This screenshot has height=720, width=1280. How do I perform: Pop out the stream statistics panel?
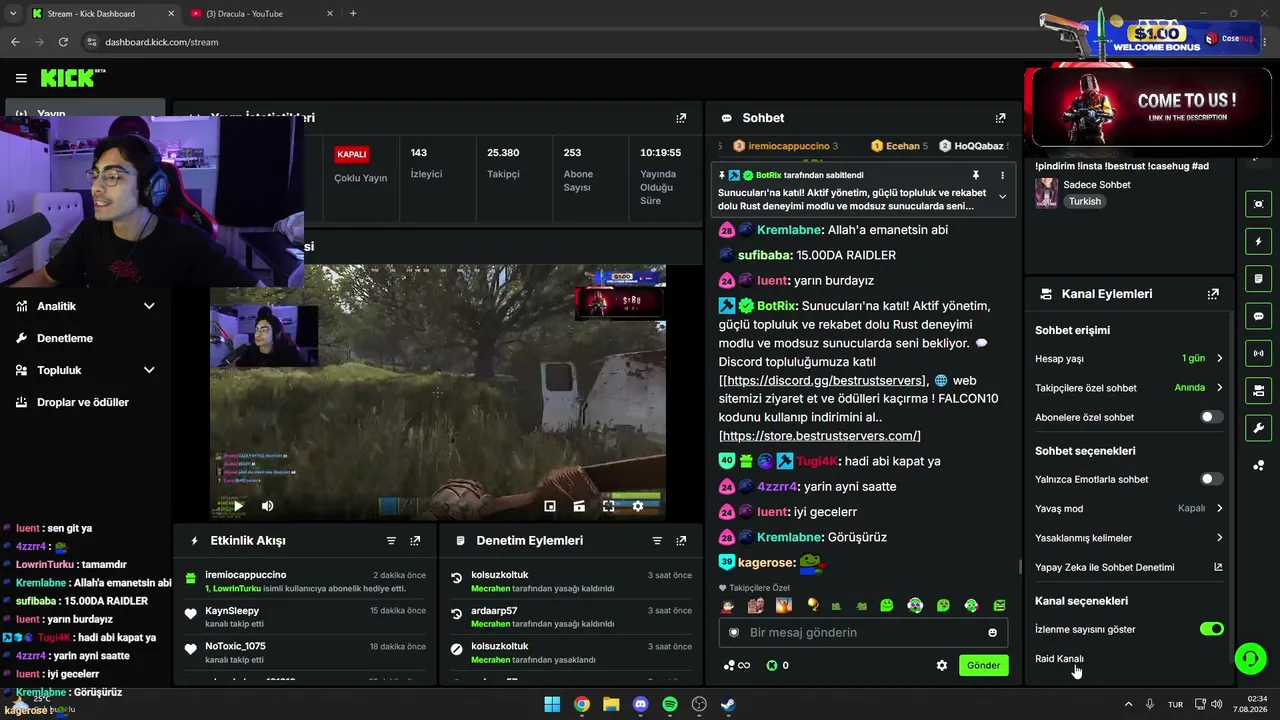click(x=681, y=118)
